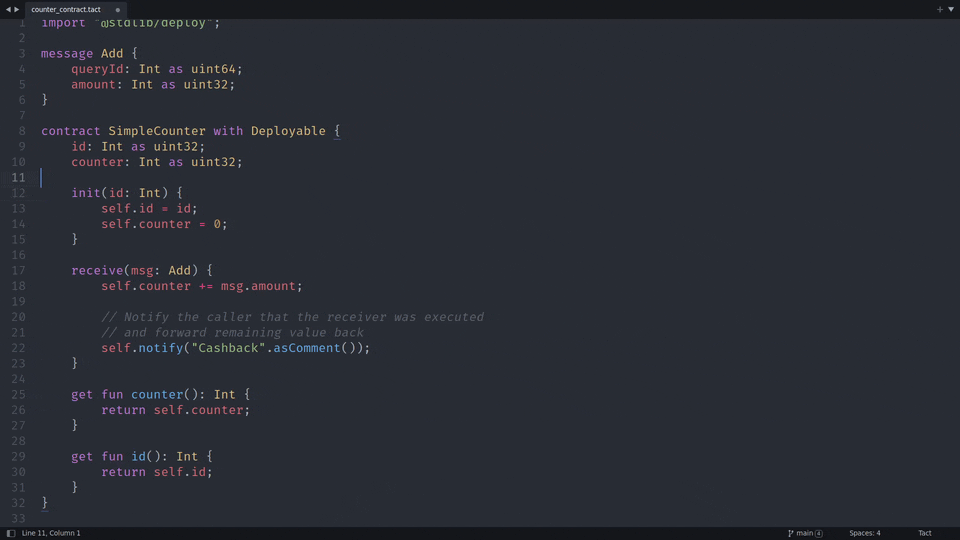Click 'counter' function name on line 25
Image resolution: width=960 pixels, height=540 pixels.
(x=157, y=395)
